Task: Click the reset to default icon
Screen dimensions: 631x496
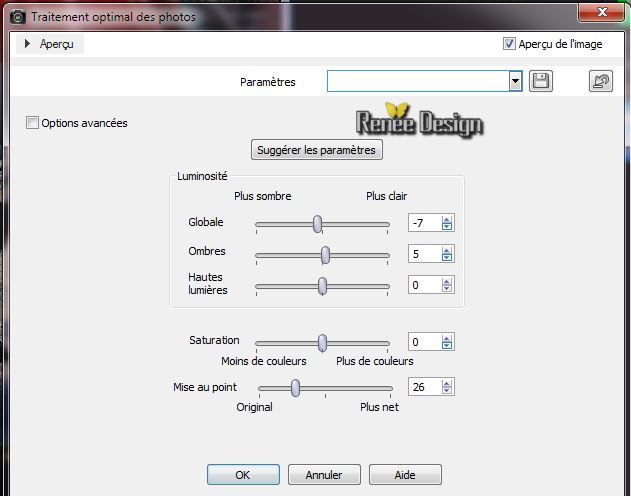Action: click(600, 81)
